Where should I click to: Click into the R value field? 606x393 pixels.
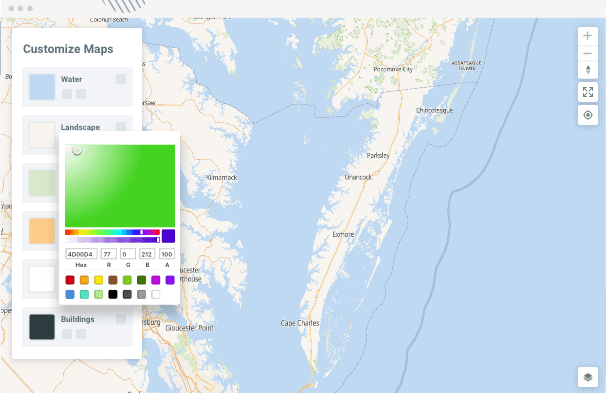tap(109, 254)
